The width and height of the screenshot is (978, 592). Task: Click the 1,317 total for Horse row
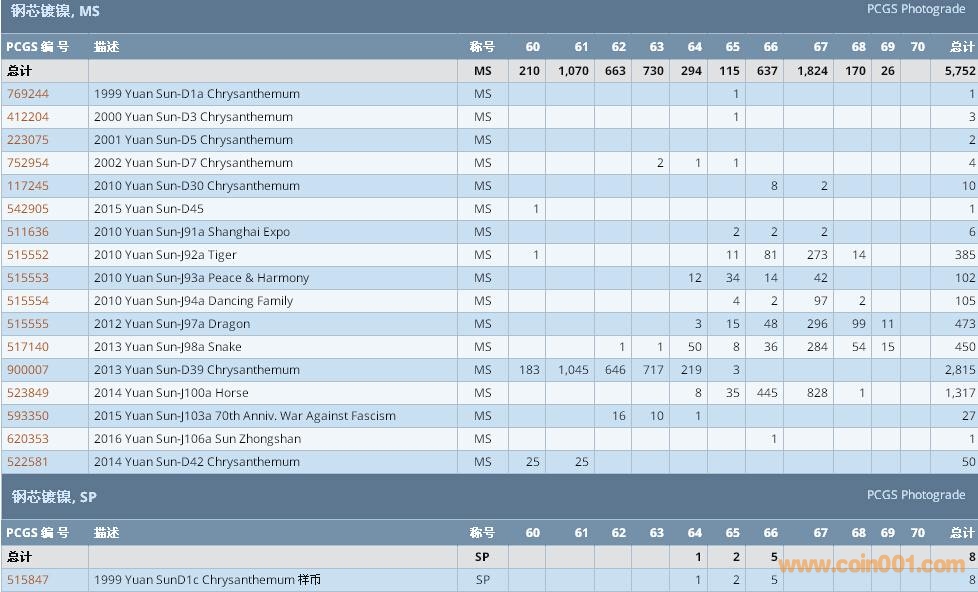point(959,393)
